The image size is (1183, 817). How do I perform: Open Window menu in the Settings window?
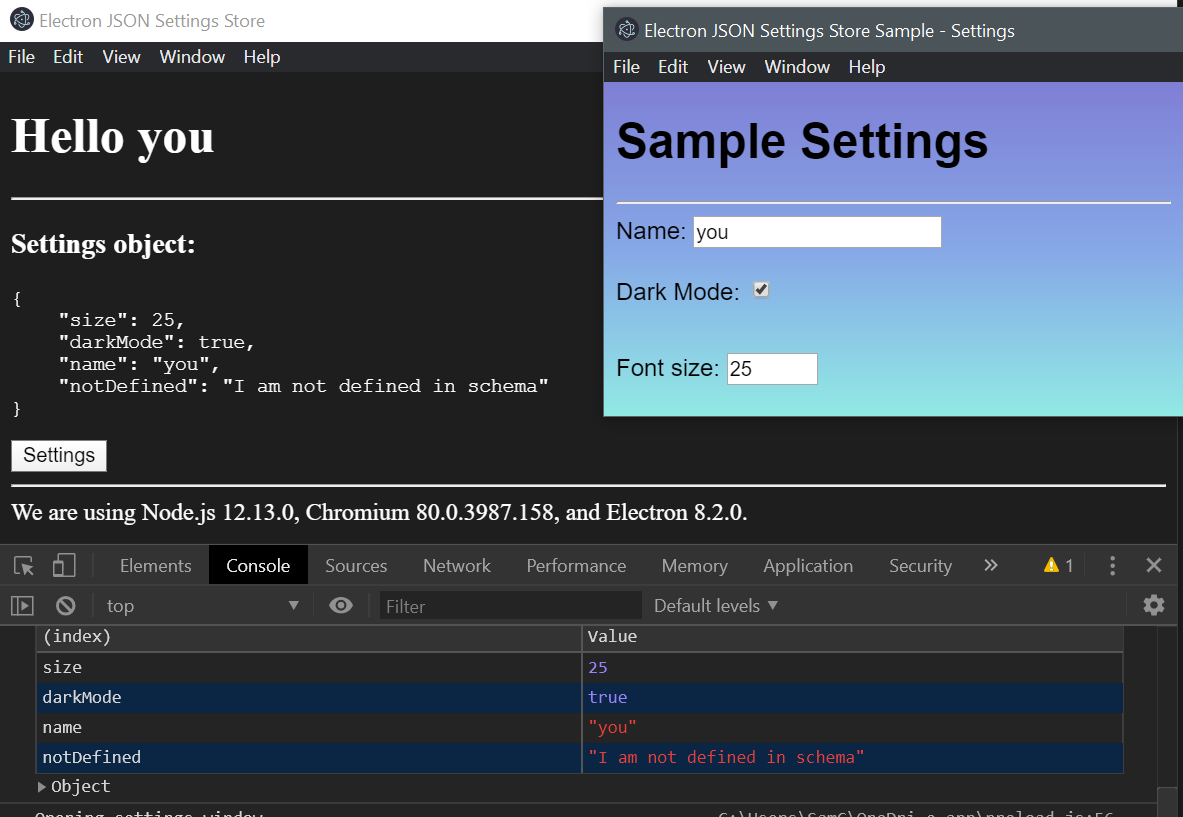797,67
